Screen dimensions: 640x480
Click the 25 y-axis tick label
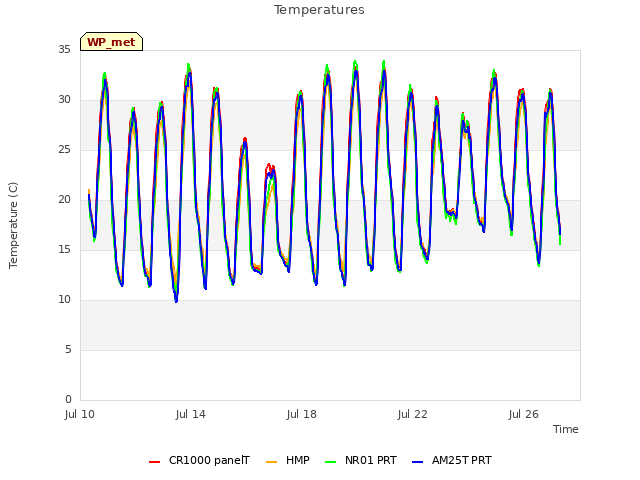tap(64, 150)
